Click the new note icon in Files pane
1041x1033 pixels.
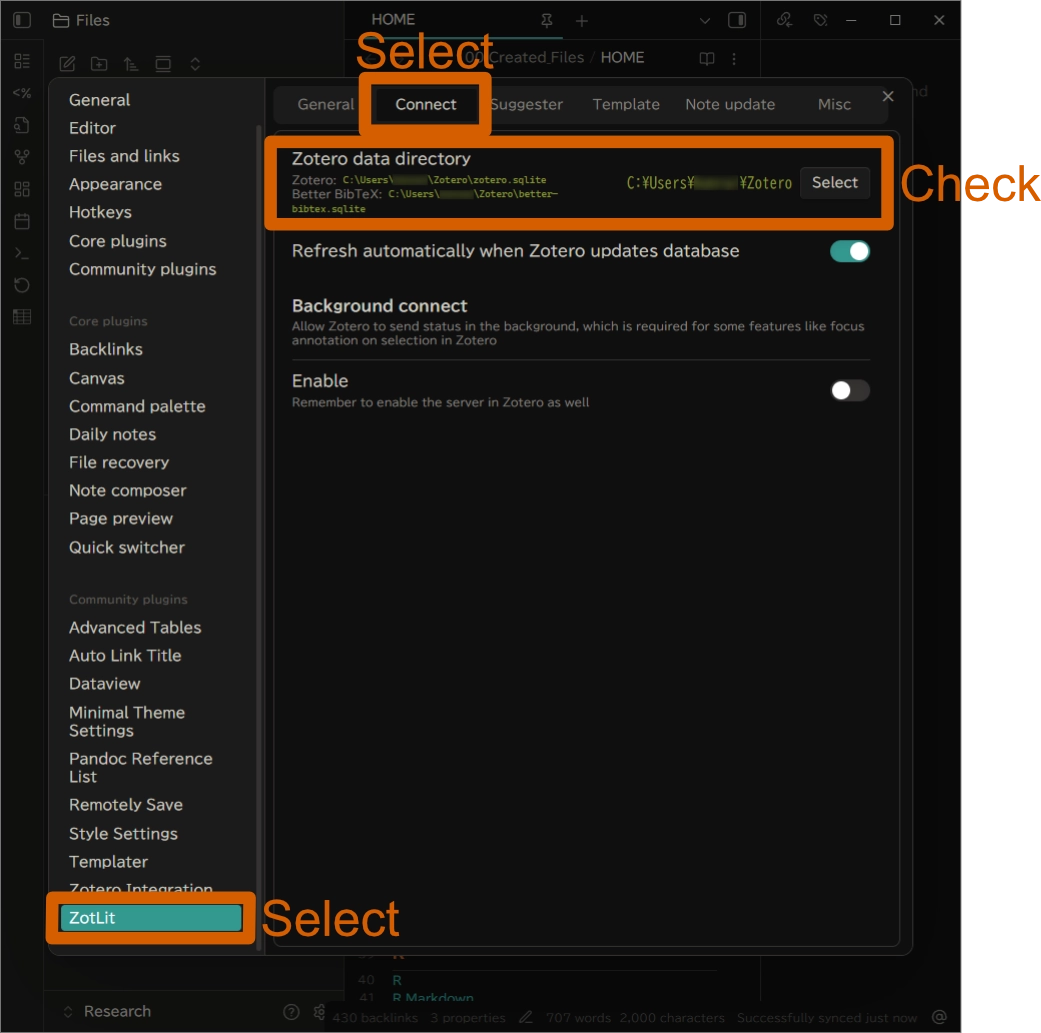67,64
